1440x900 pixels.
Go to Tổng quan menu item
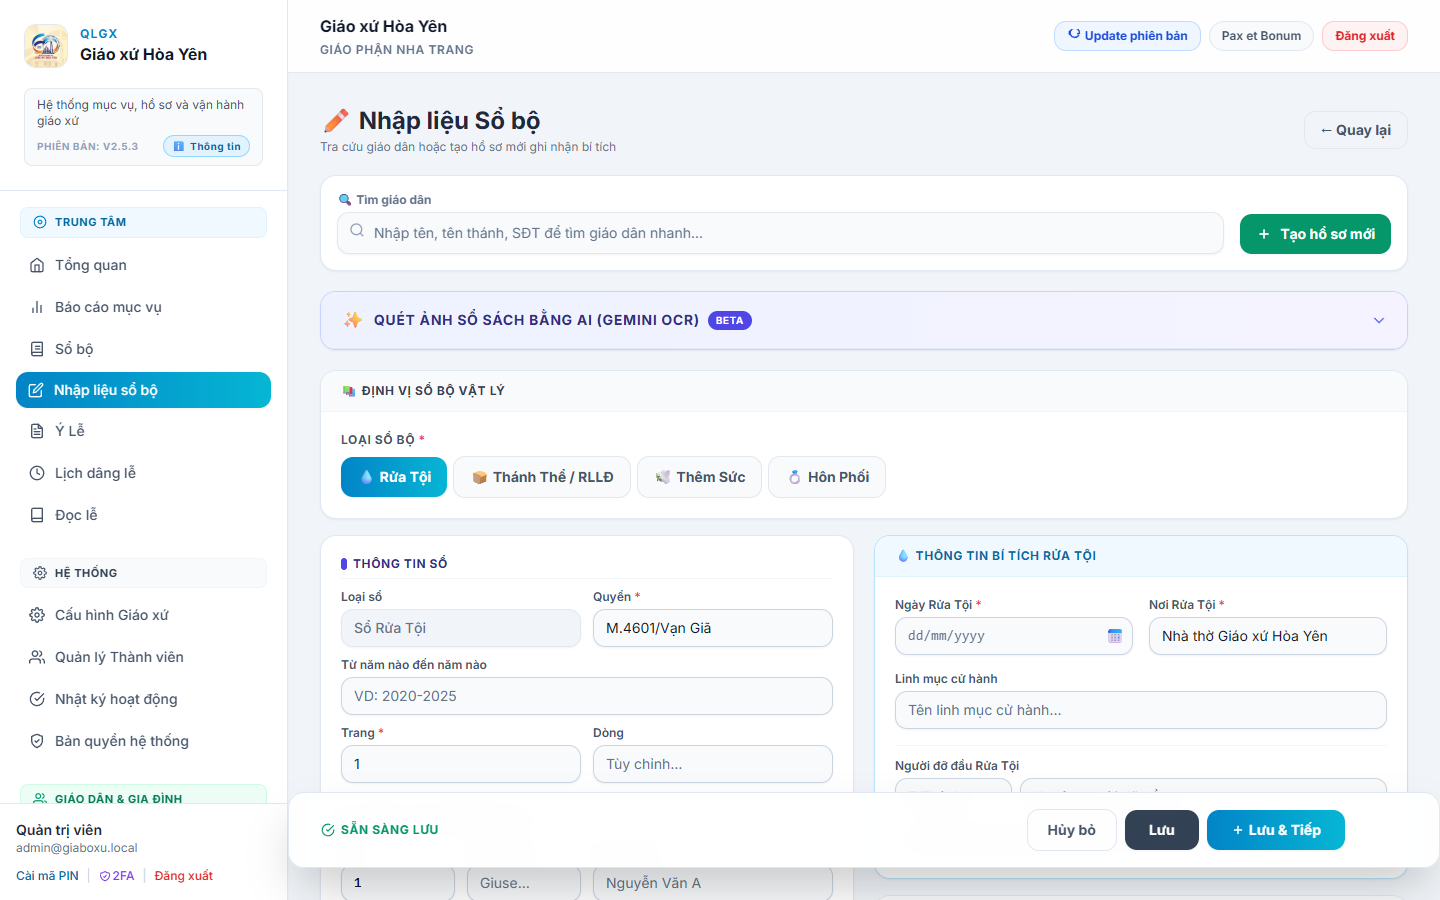(x=143, y=265)
